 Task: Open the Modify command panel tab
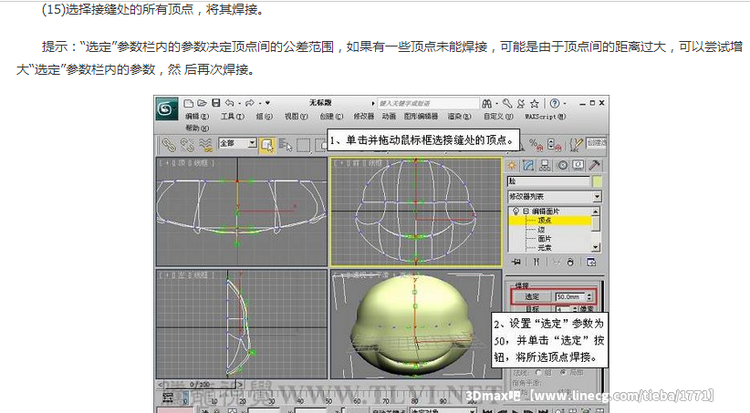coord(528,166)
